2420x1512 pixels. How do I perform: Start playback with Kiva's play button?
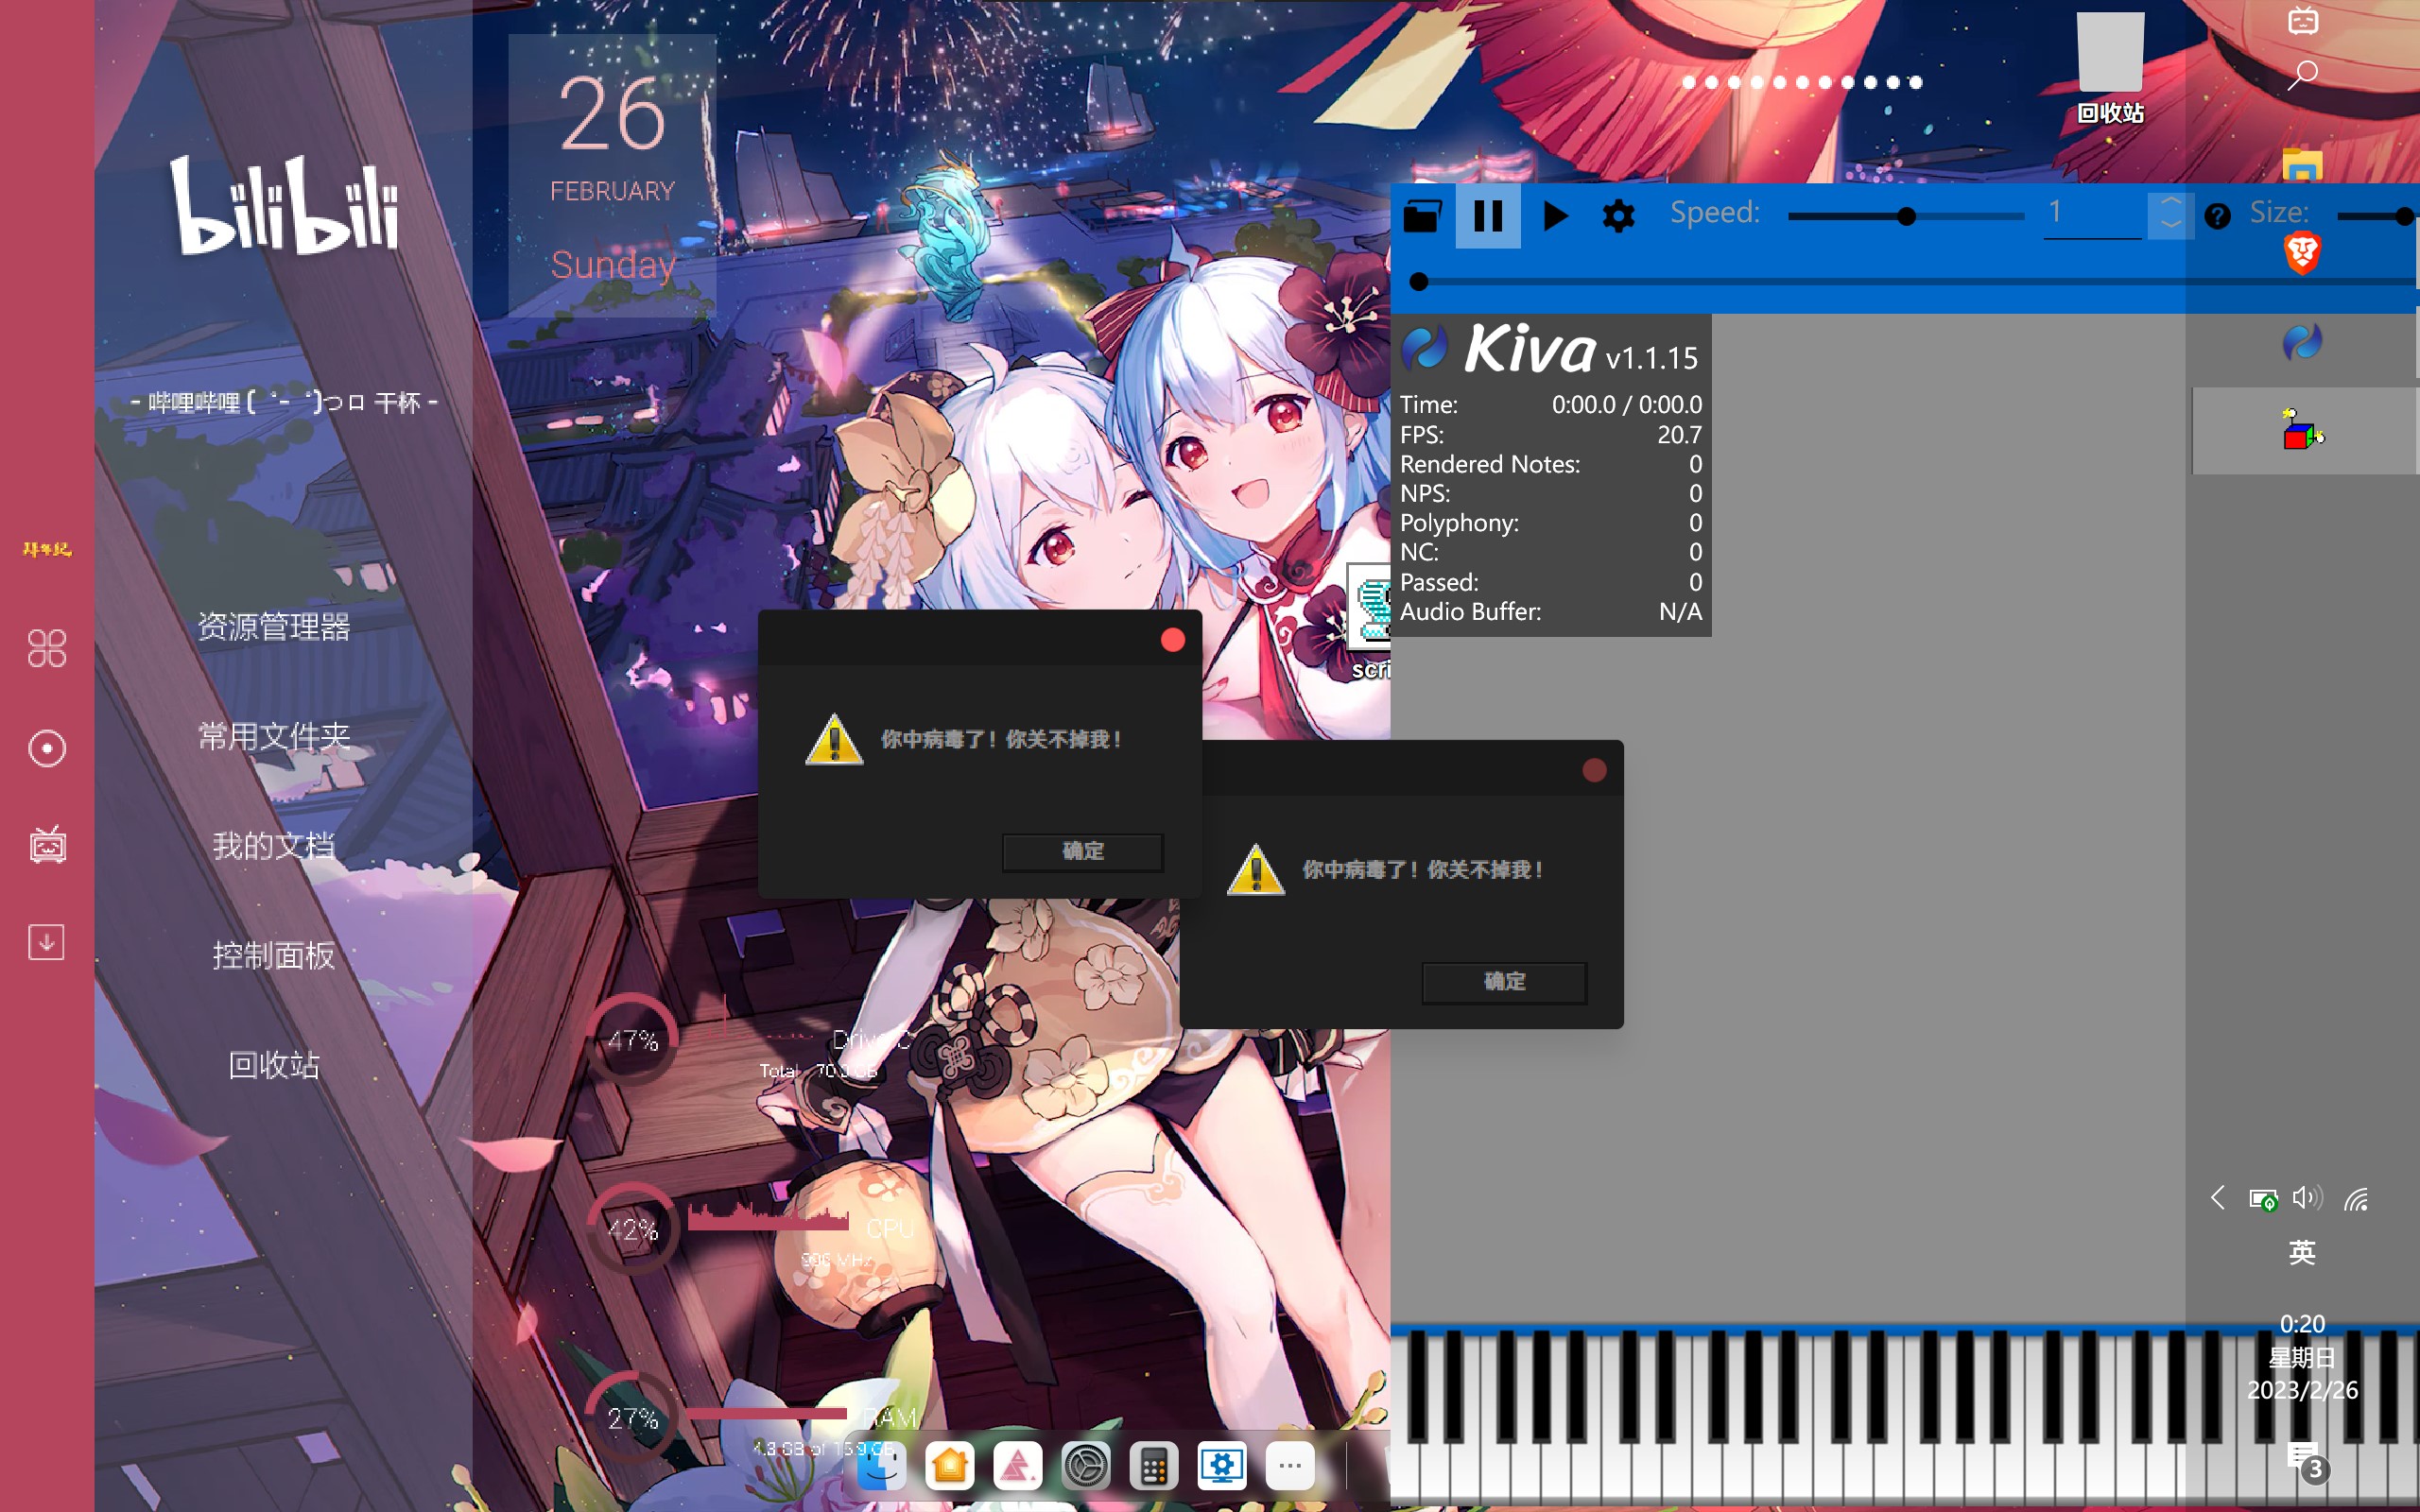click(x=1555, y=216)
